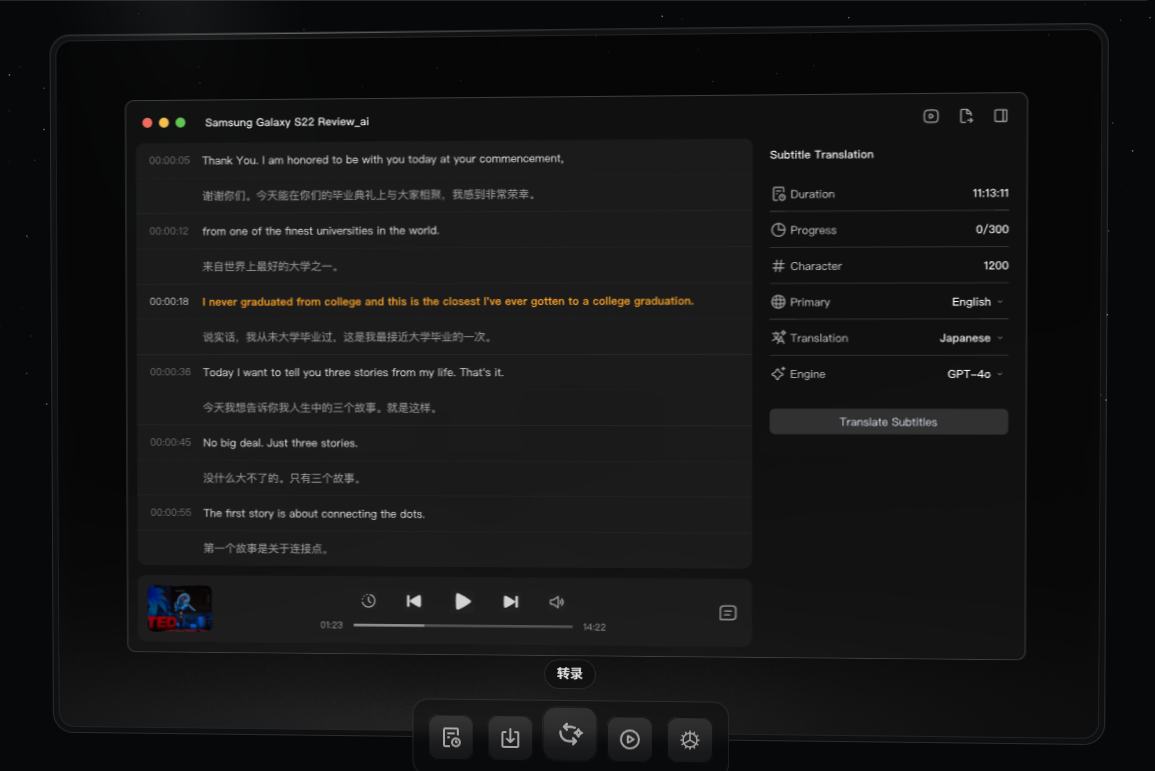
Task: Open the transcription history dock icon
Action: point(451,739)
